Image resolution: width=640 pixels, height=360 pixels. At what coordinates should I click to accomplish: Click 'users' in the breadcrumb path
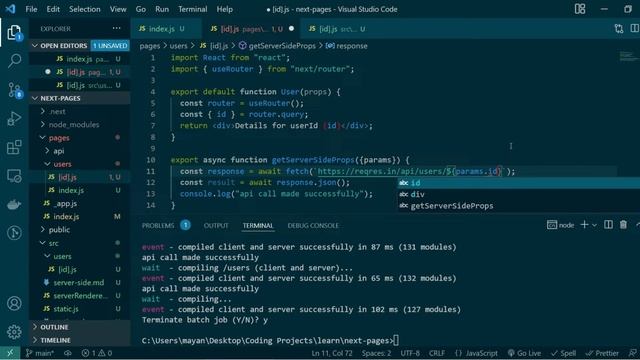(x=178, y=46)
